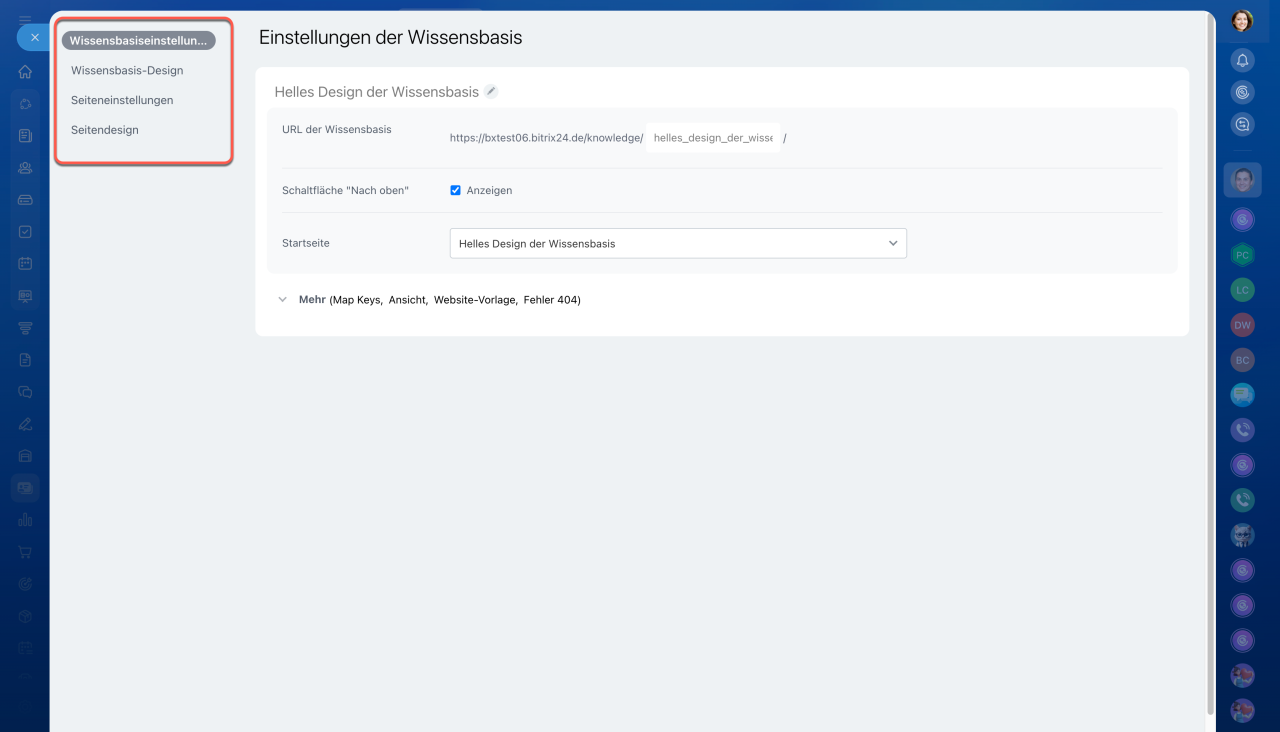The width and height of the screenshot is (1280, 732).
Task: Toggle the "Anzeigen" checkbox for Nach oben button
Action: (455, 190)
